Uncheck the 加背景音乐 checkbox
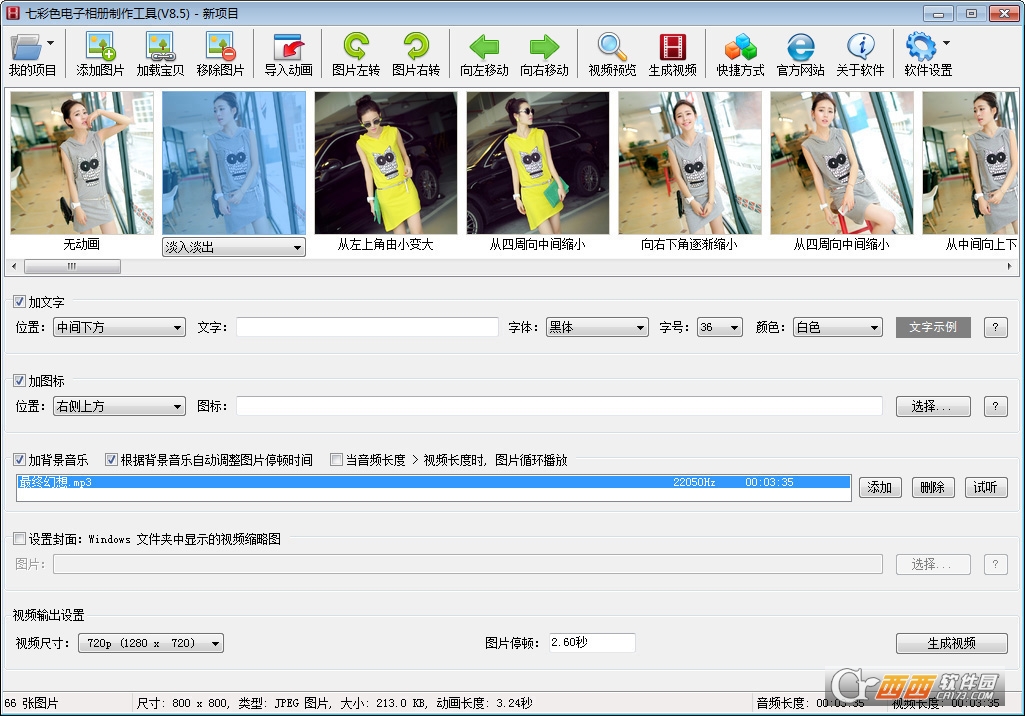 20,460
